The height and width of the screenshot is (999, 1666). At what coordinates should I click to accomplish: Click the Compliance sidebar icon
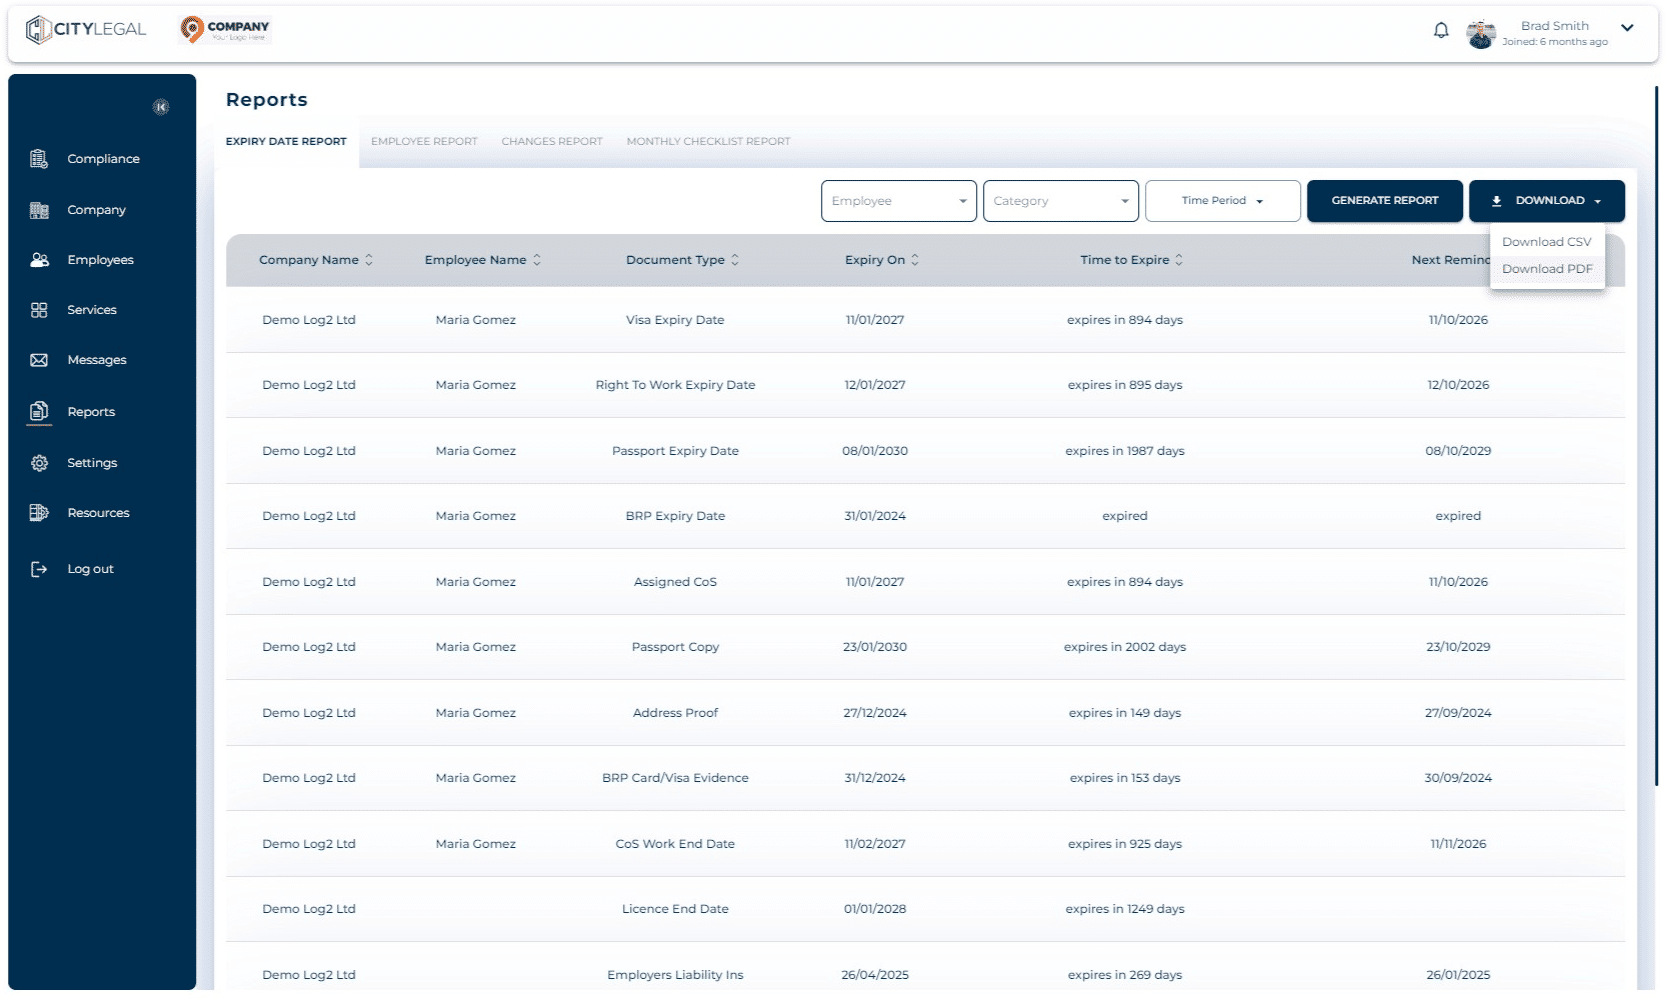point(39,159)
